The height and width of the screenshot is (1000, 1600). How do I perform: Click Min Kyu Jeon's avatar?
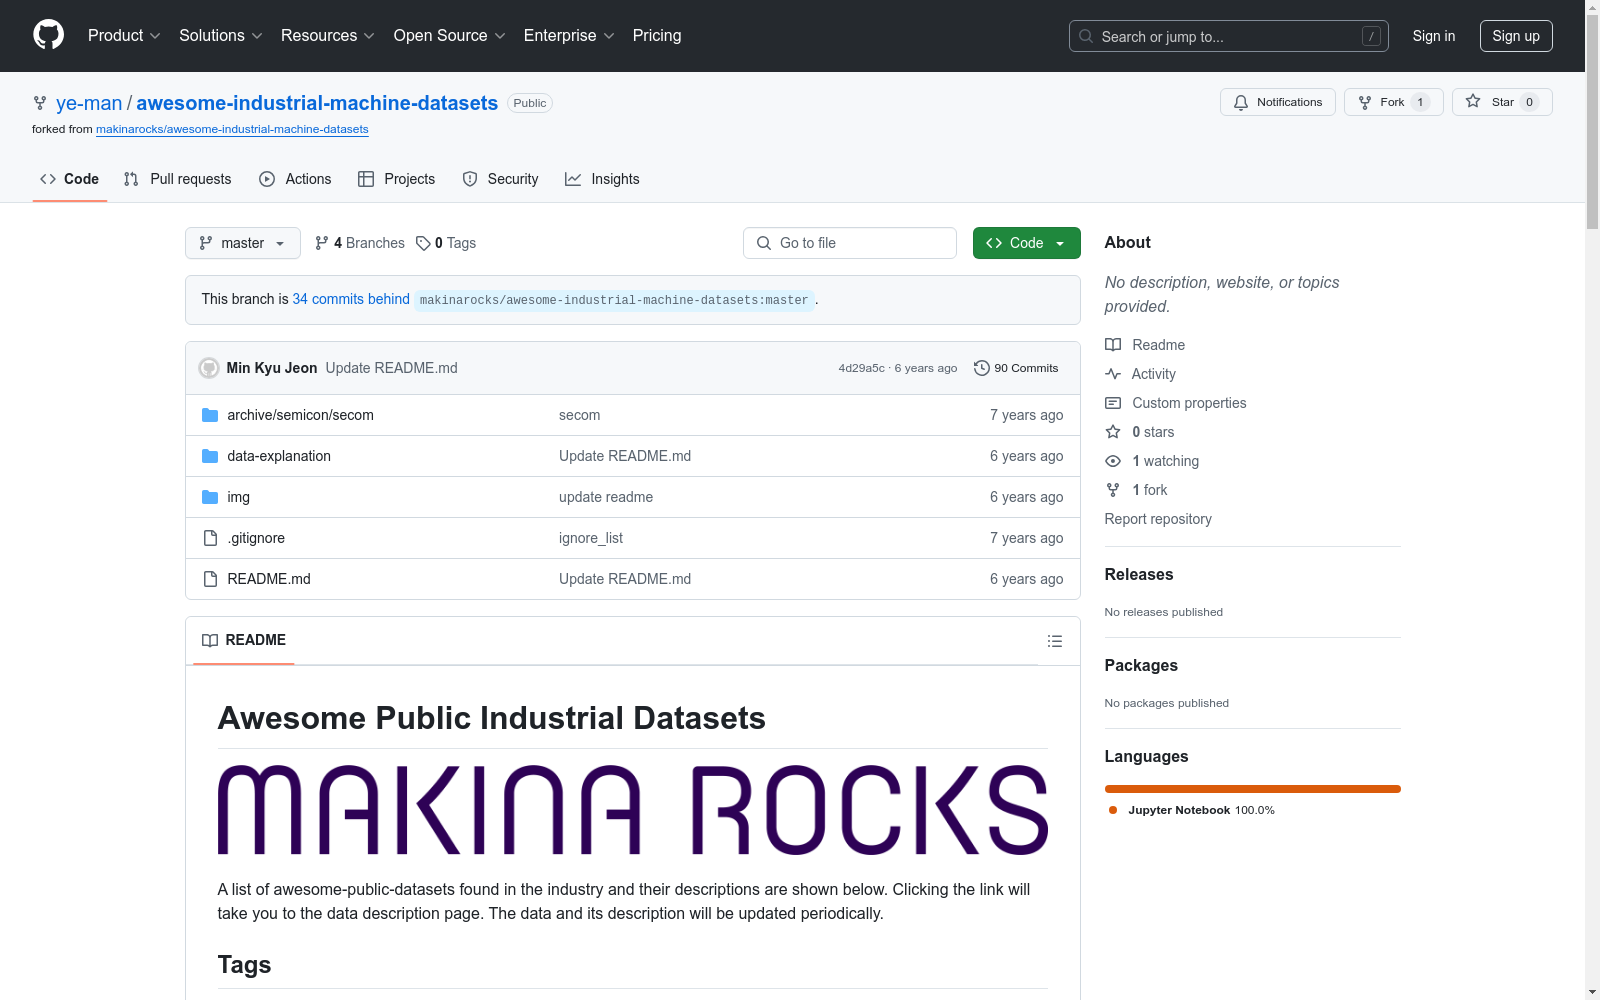209,368
